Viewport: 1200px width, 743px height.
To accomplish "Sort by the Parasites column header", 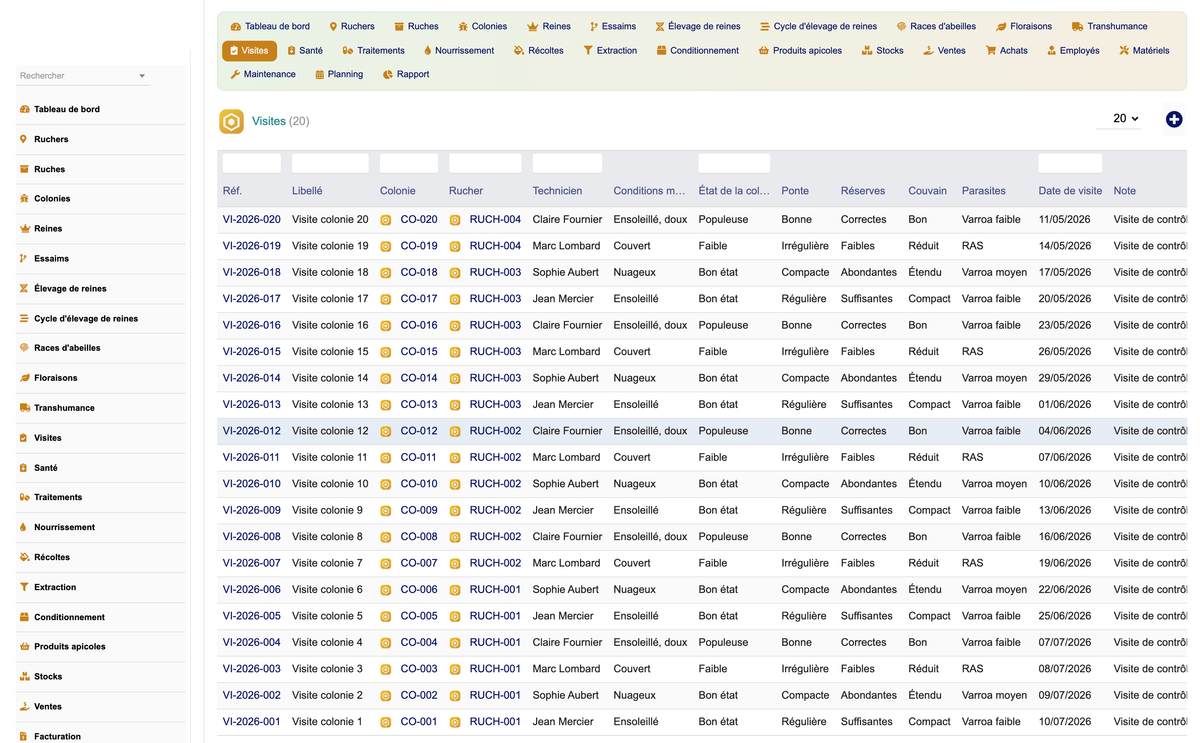I will 984,191.
